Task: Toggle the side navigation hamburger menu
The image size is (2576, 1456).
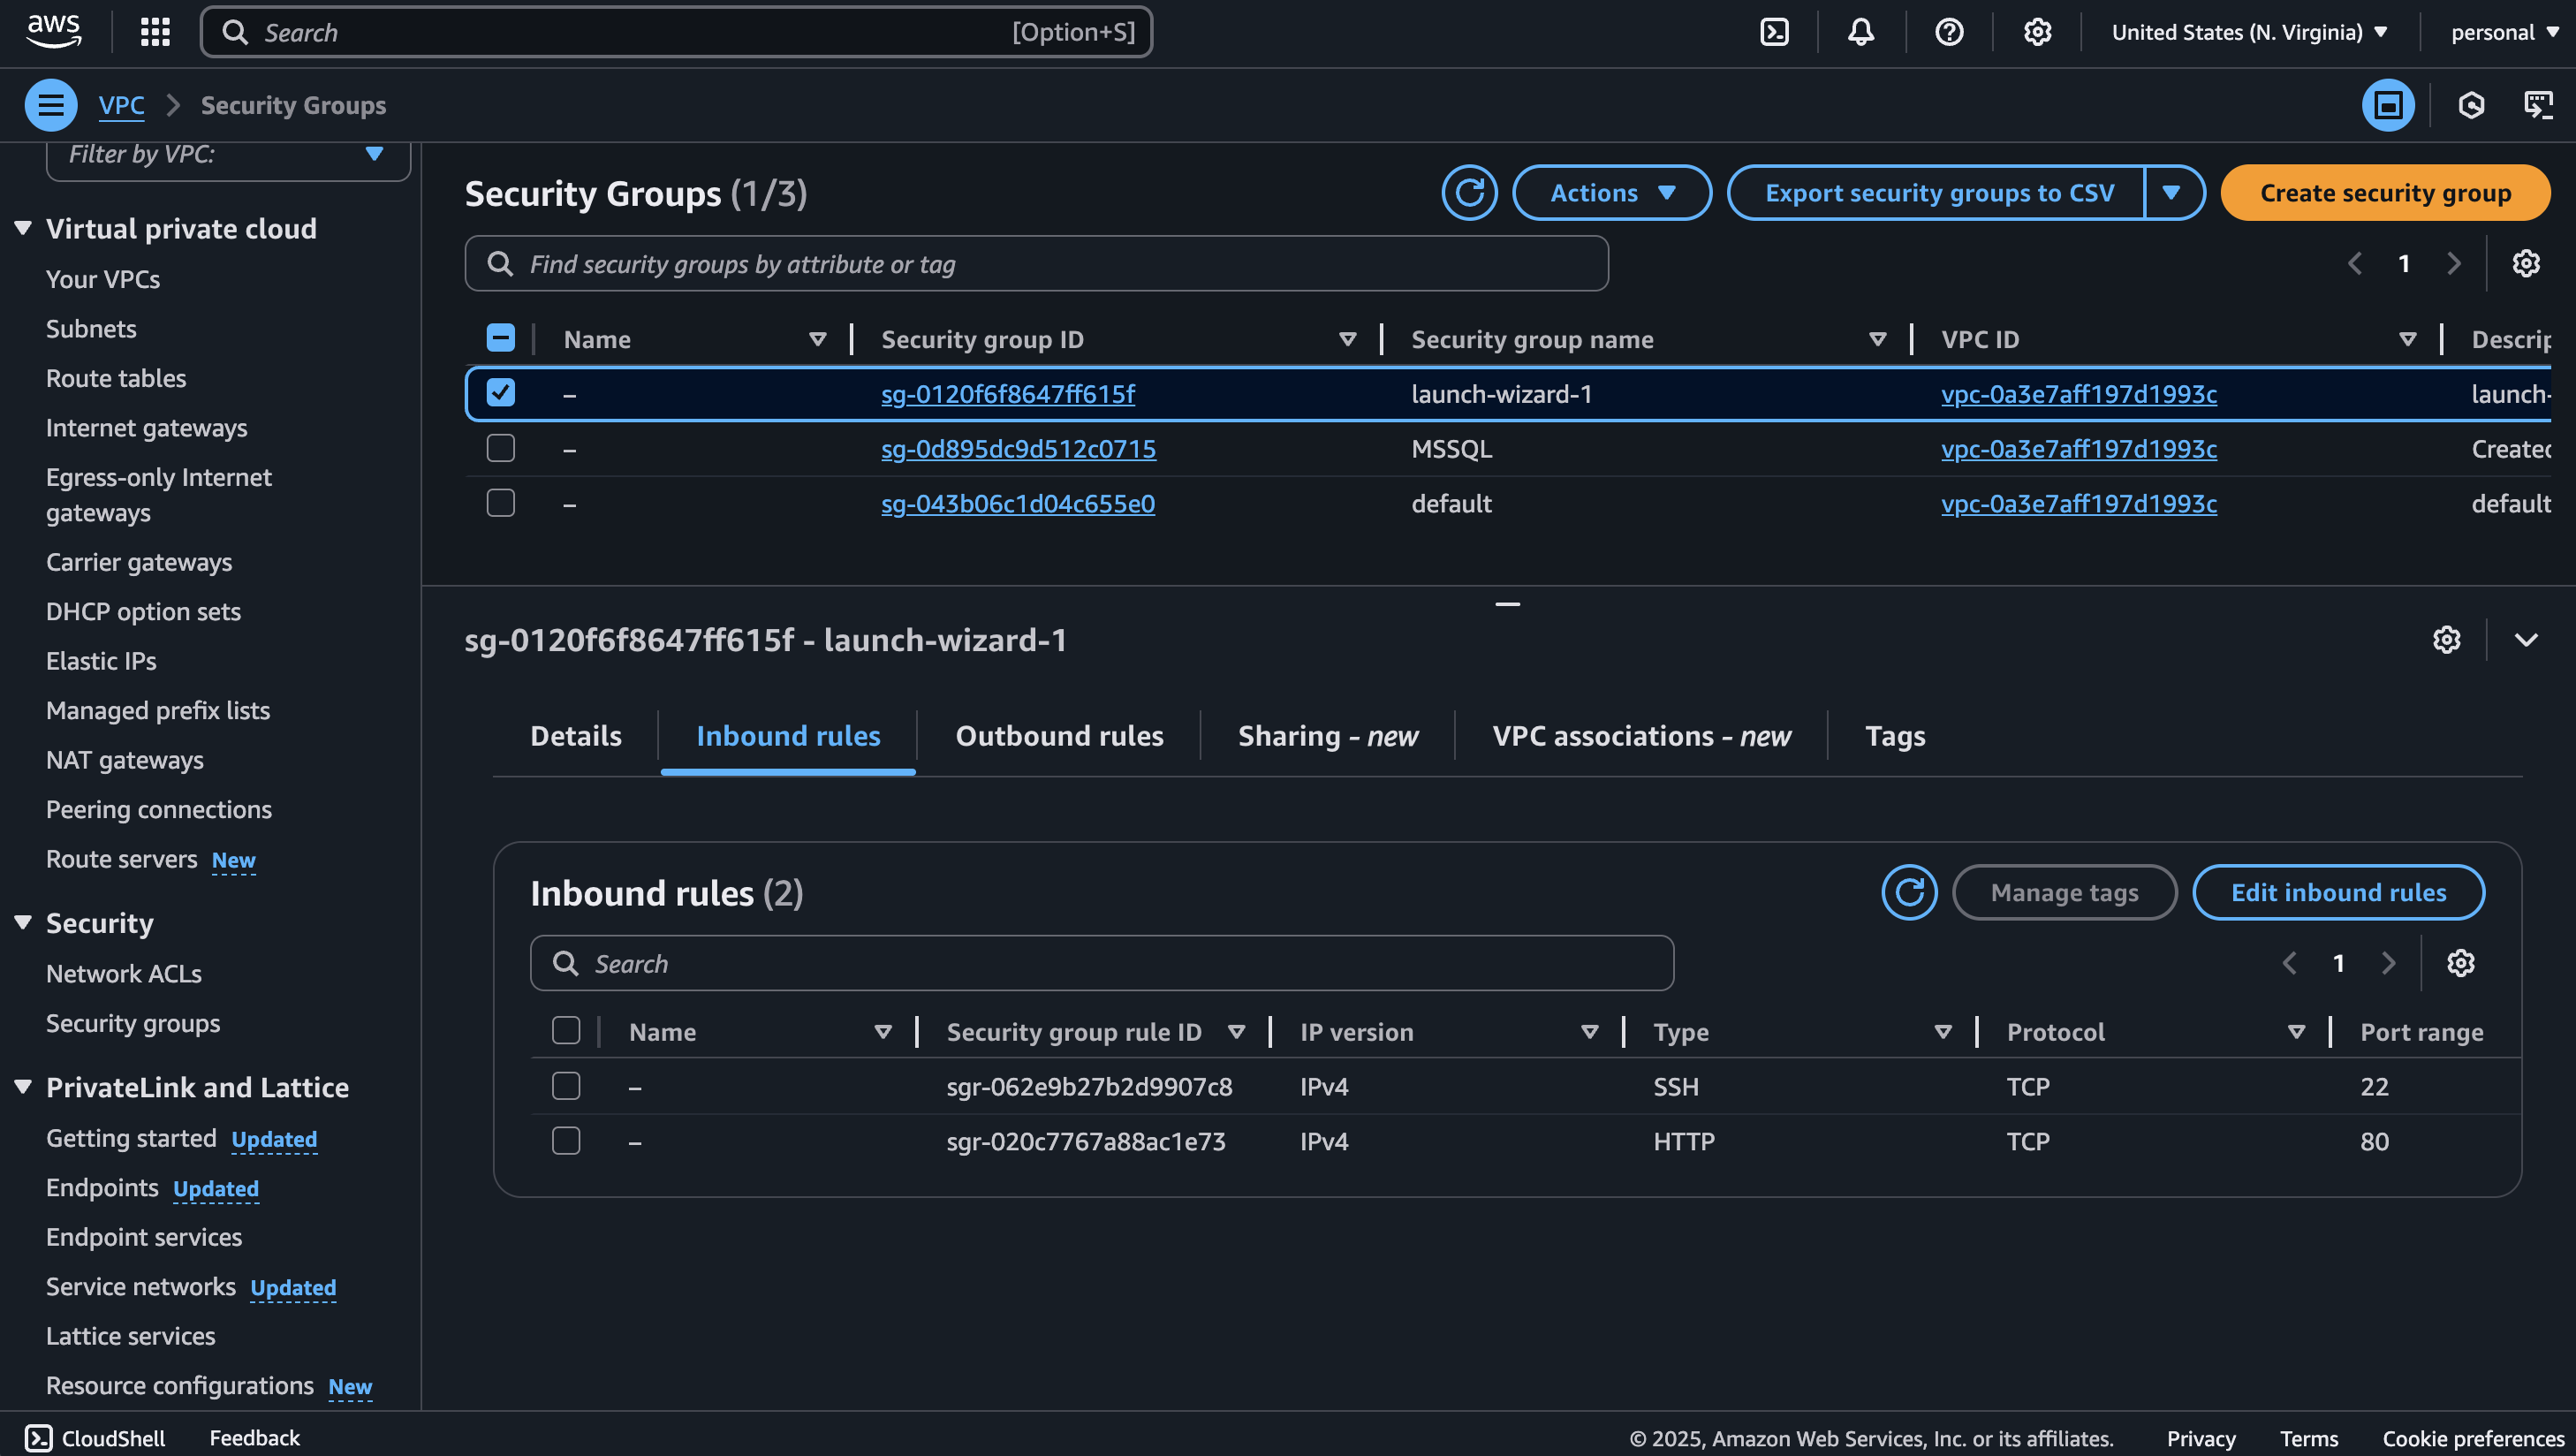Action: point(51,105)
